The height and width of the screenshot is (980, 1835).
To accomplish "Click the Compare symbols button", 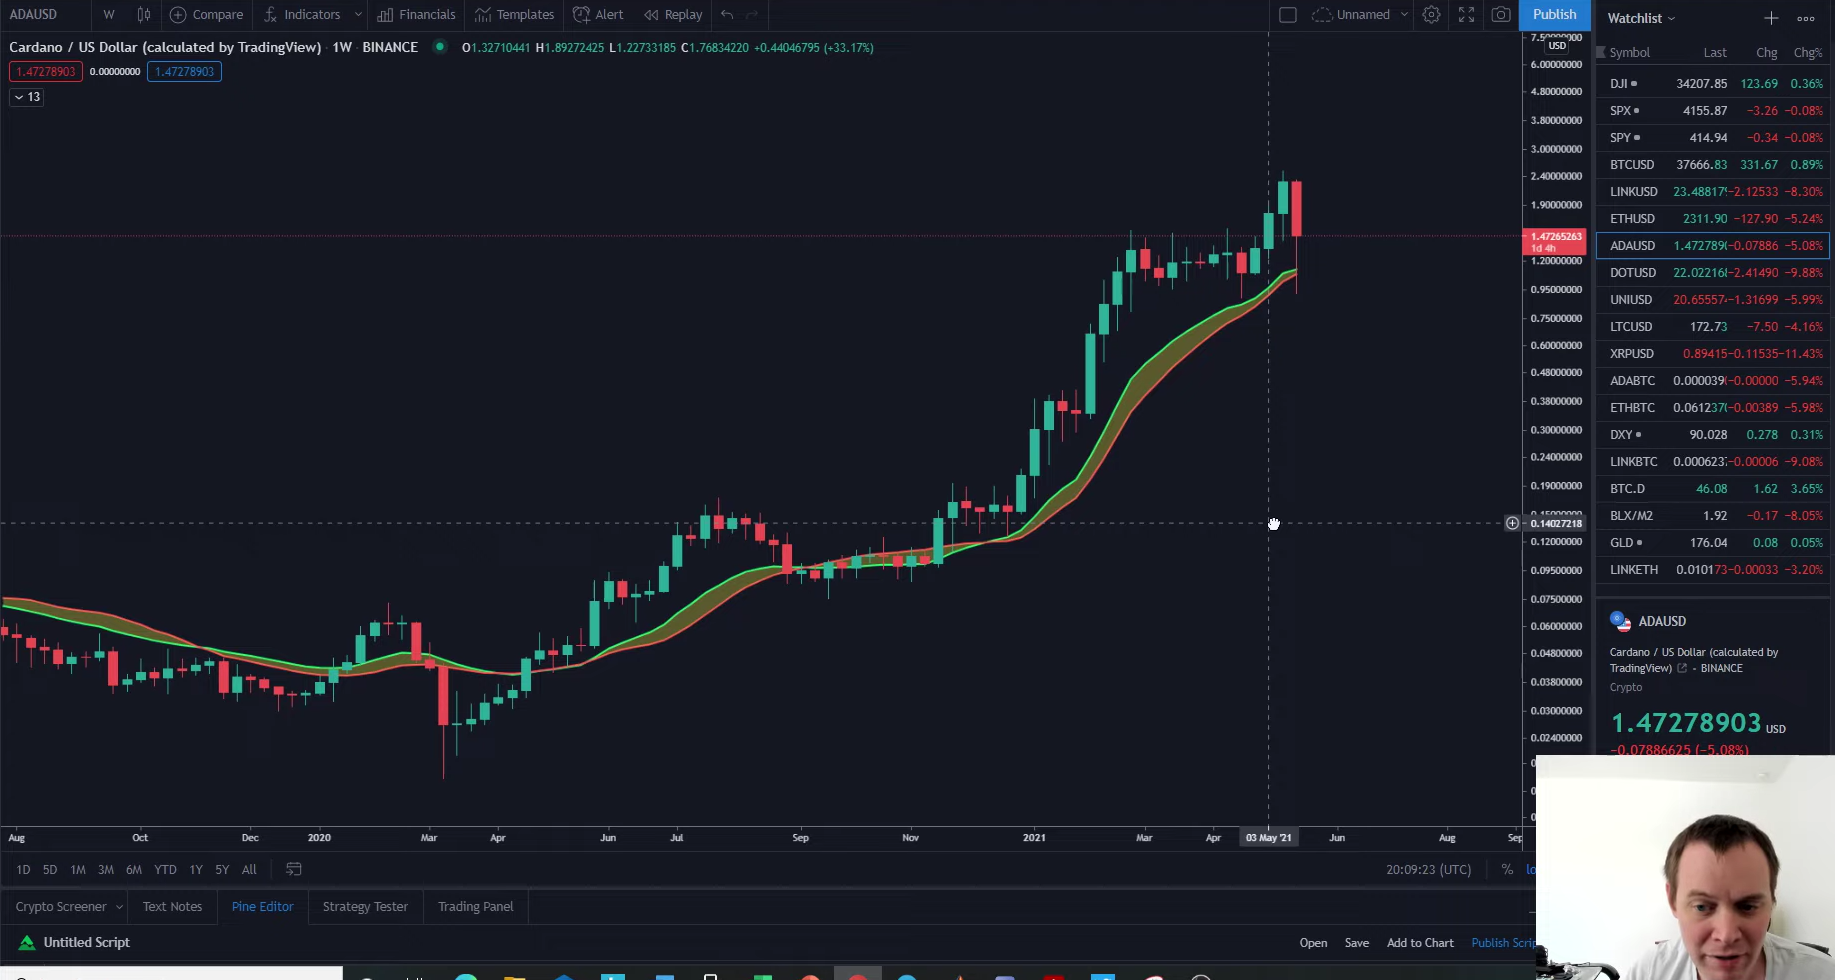I will 206,14.
